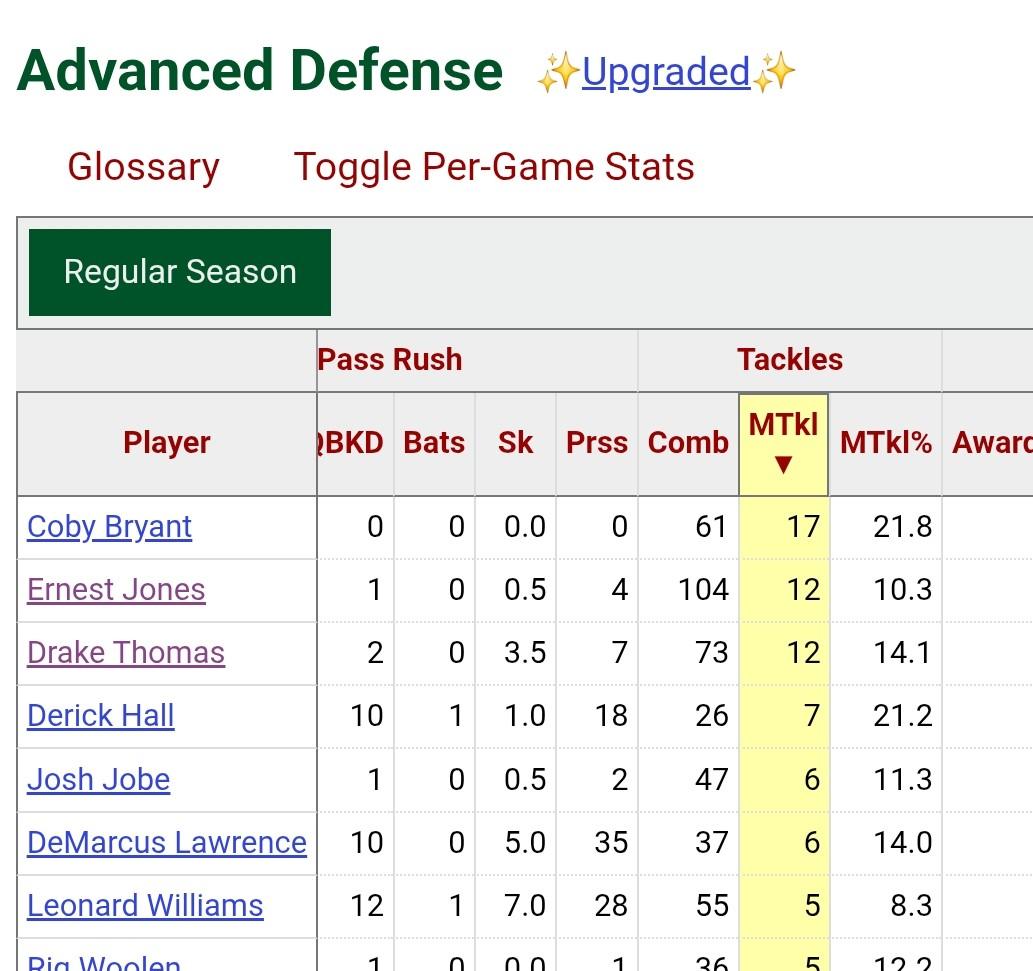Sort table by MTkl% column
The height and width of the screenshot is (971, 1033).
pos(886,443)
